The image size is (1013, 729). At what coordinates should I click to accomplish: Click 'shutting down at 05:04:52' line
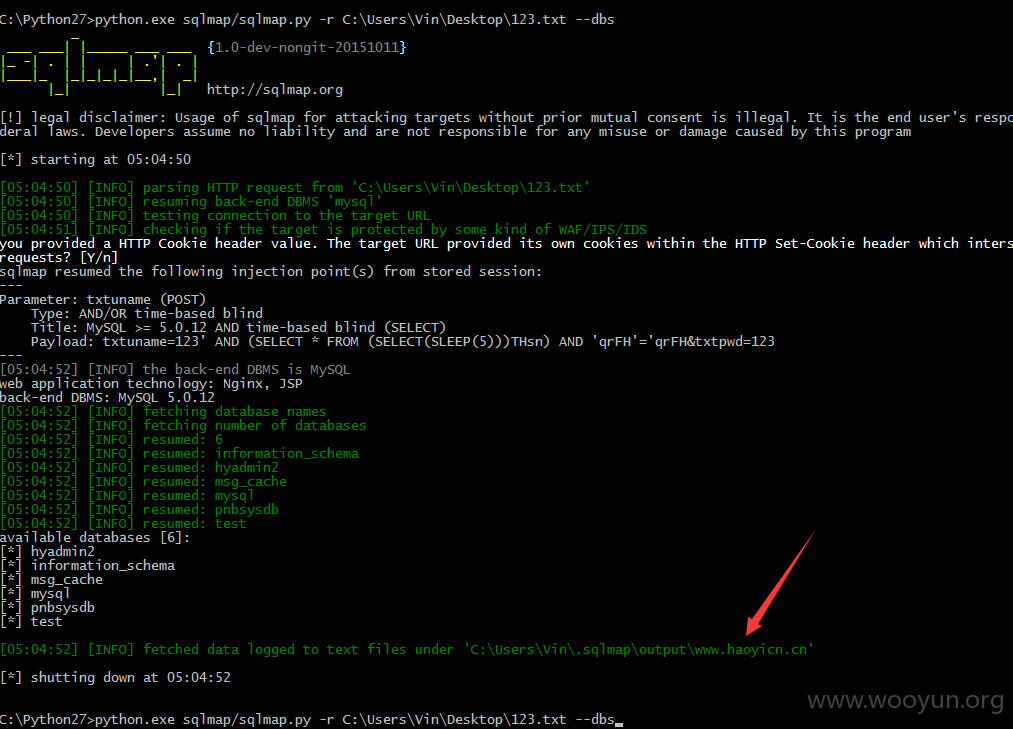(x=116, y=678)
